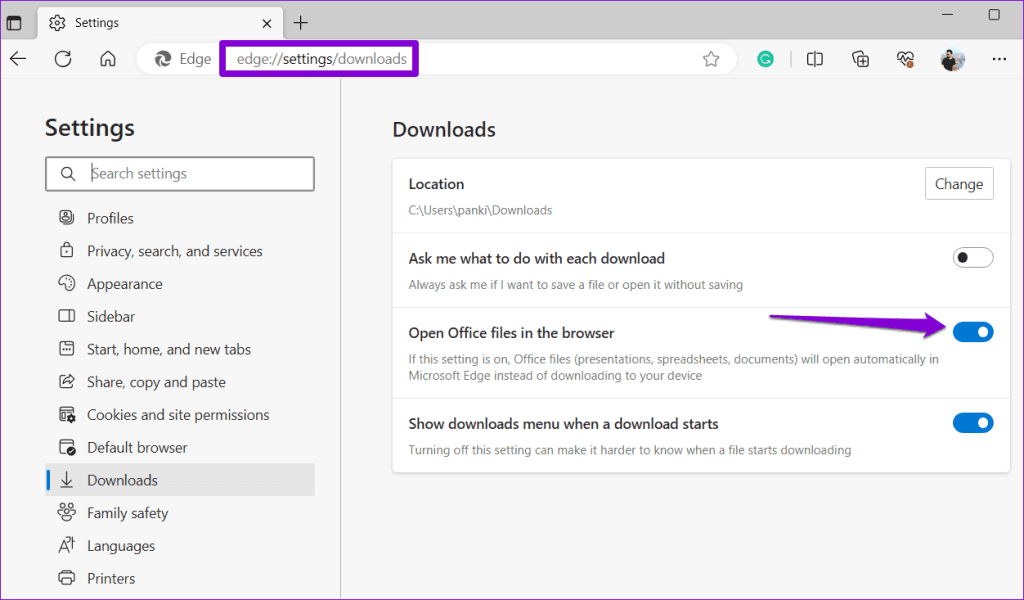Enable Ask me what to do with each download
Screen dimensions: 1024x600
972,257
